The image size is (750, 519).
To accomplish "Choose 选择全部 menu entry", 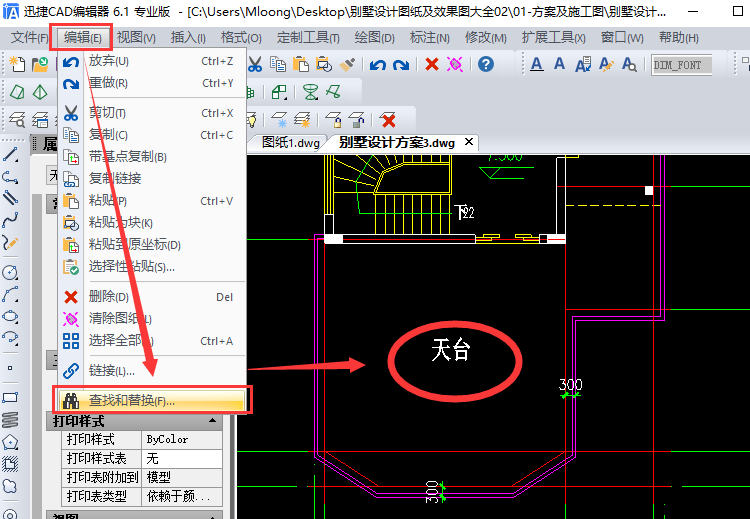I will 152,341.
